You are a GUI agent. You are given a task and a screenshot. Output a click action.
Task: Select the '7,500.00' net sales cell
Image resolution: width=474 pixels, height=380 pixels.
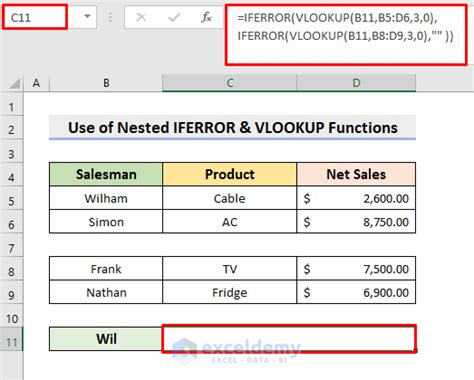356,268
